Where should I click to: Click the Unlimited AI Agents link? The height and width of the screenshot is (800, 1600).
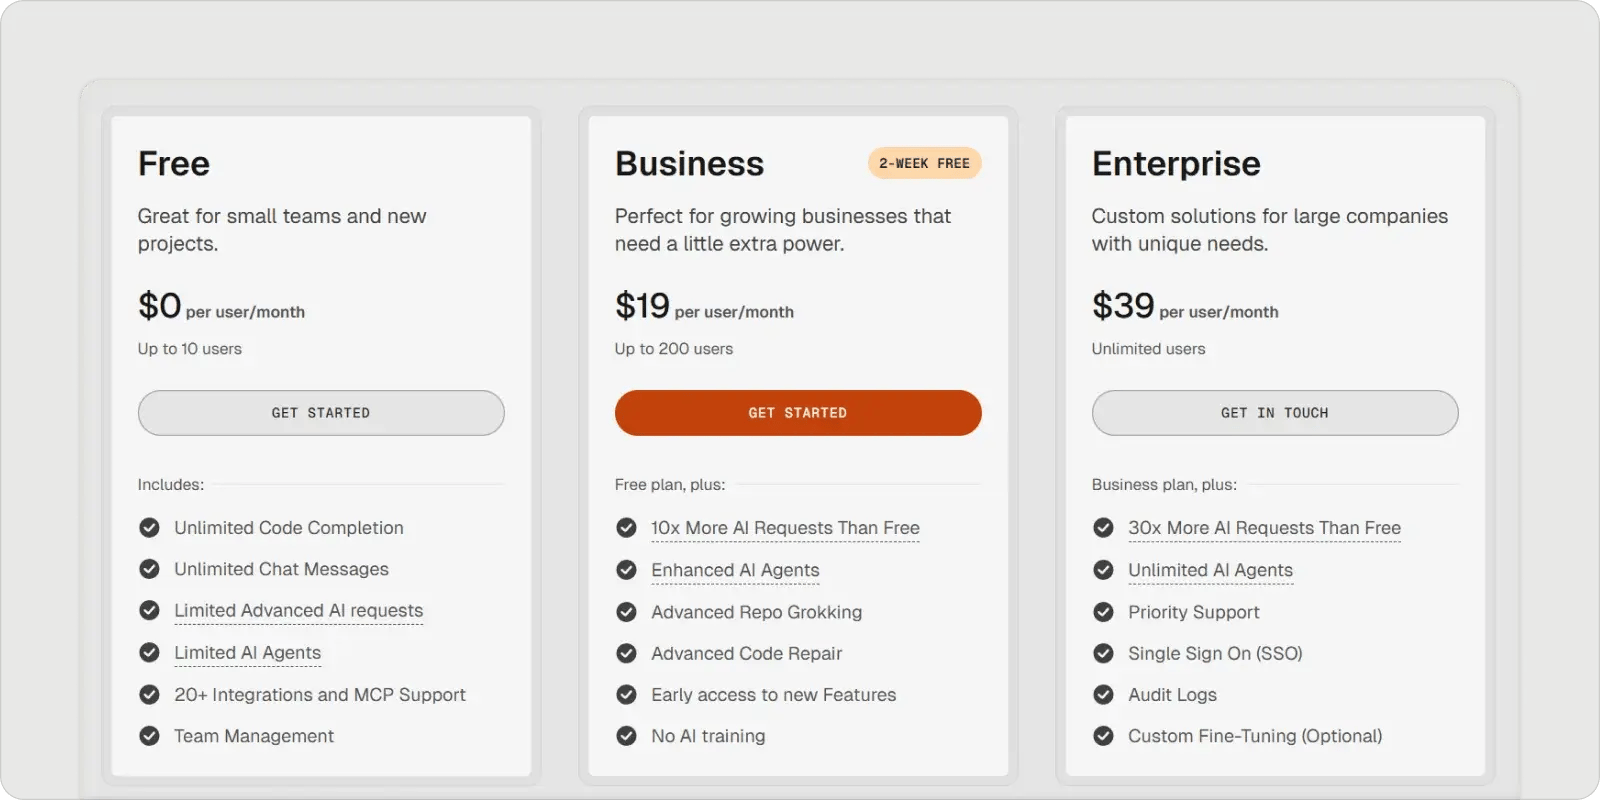tap(1210, 570)
